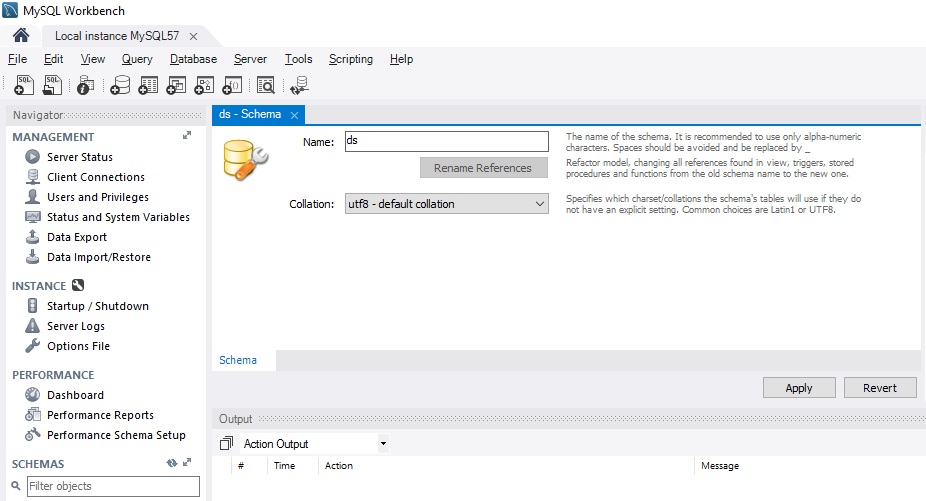Open Users and Privileges
Screen dimensions: 926x501
click(x=98, y=197)
